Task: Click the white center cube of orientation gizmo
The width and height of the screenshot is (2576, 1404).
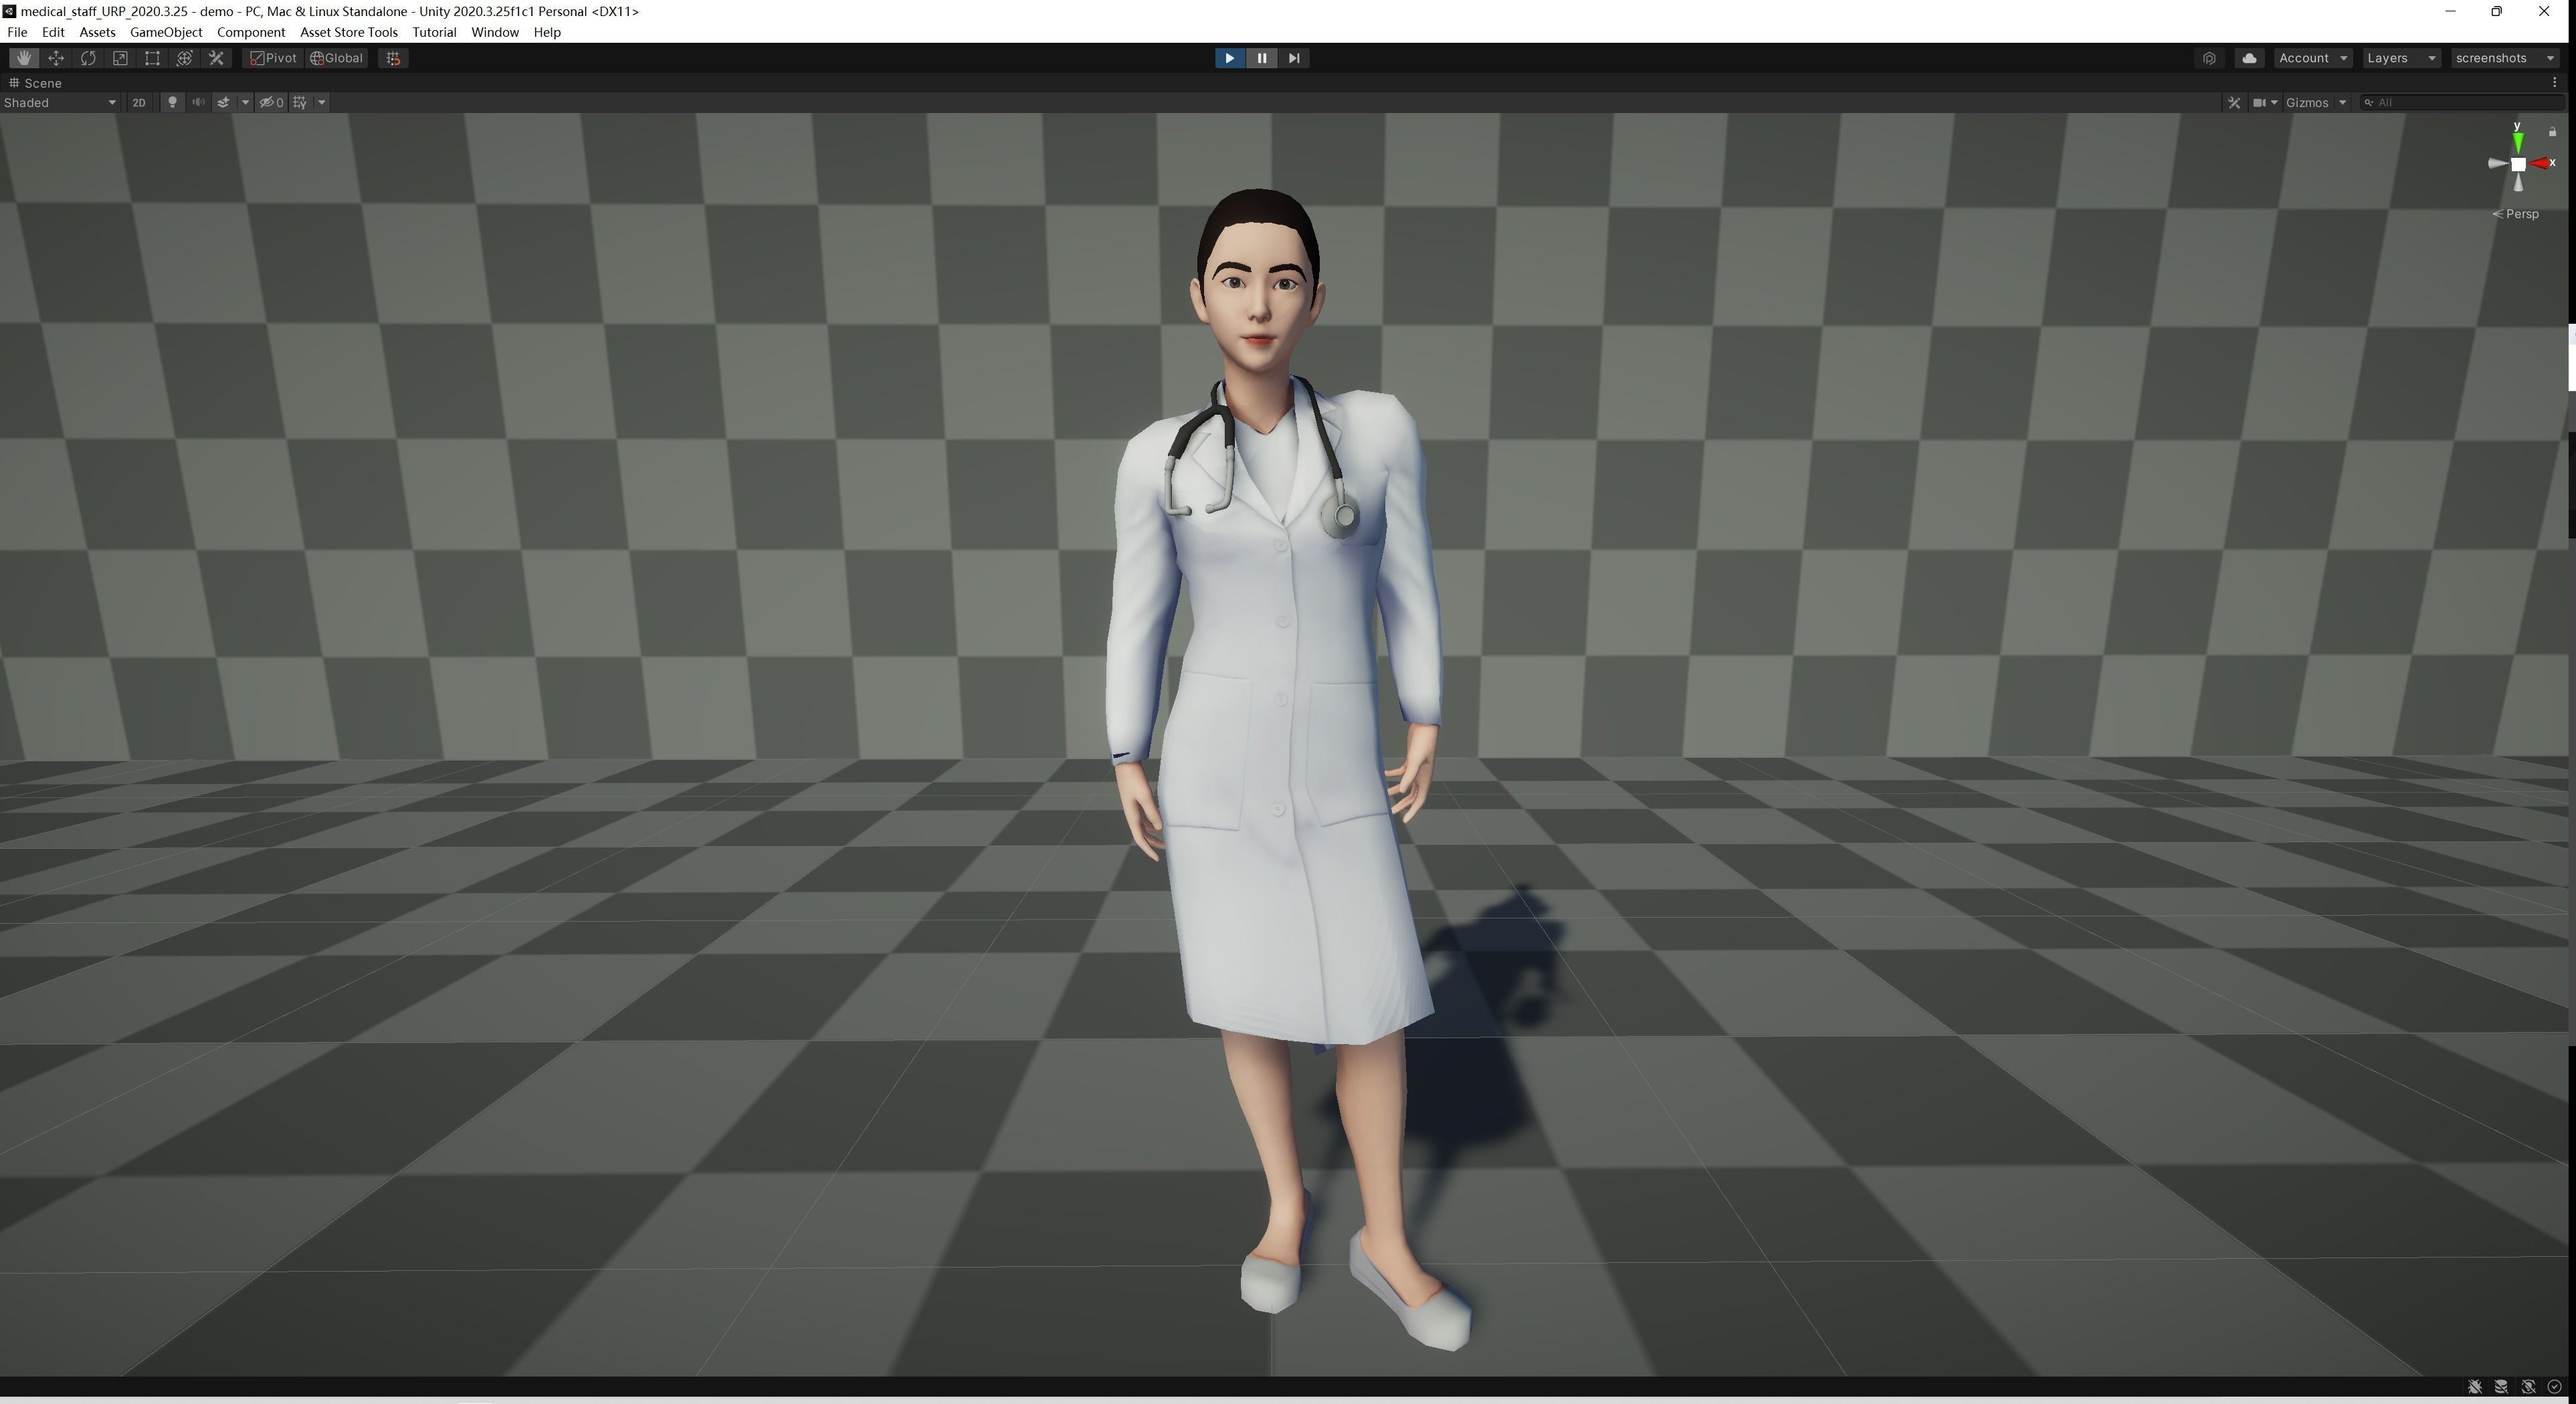Action: coord(2518,164)
